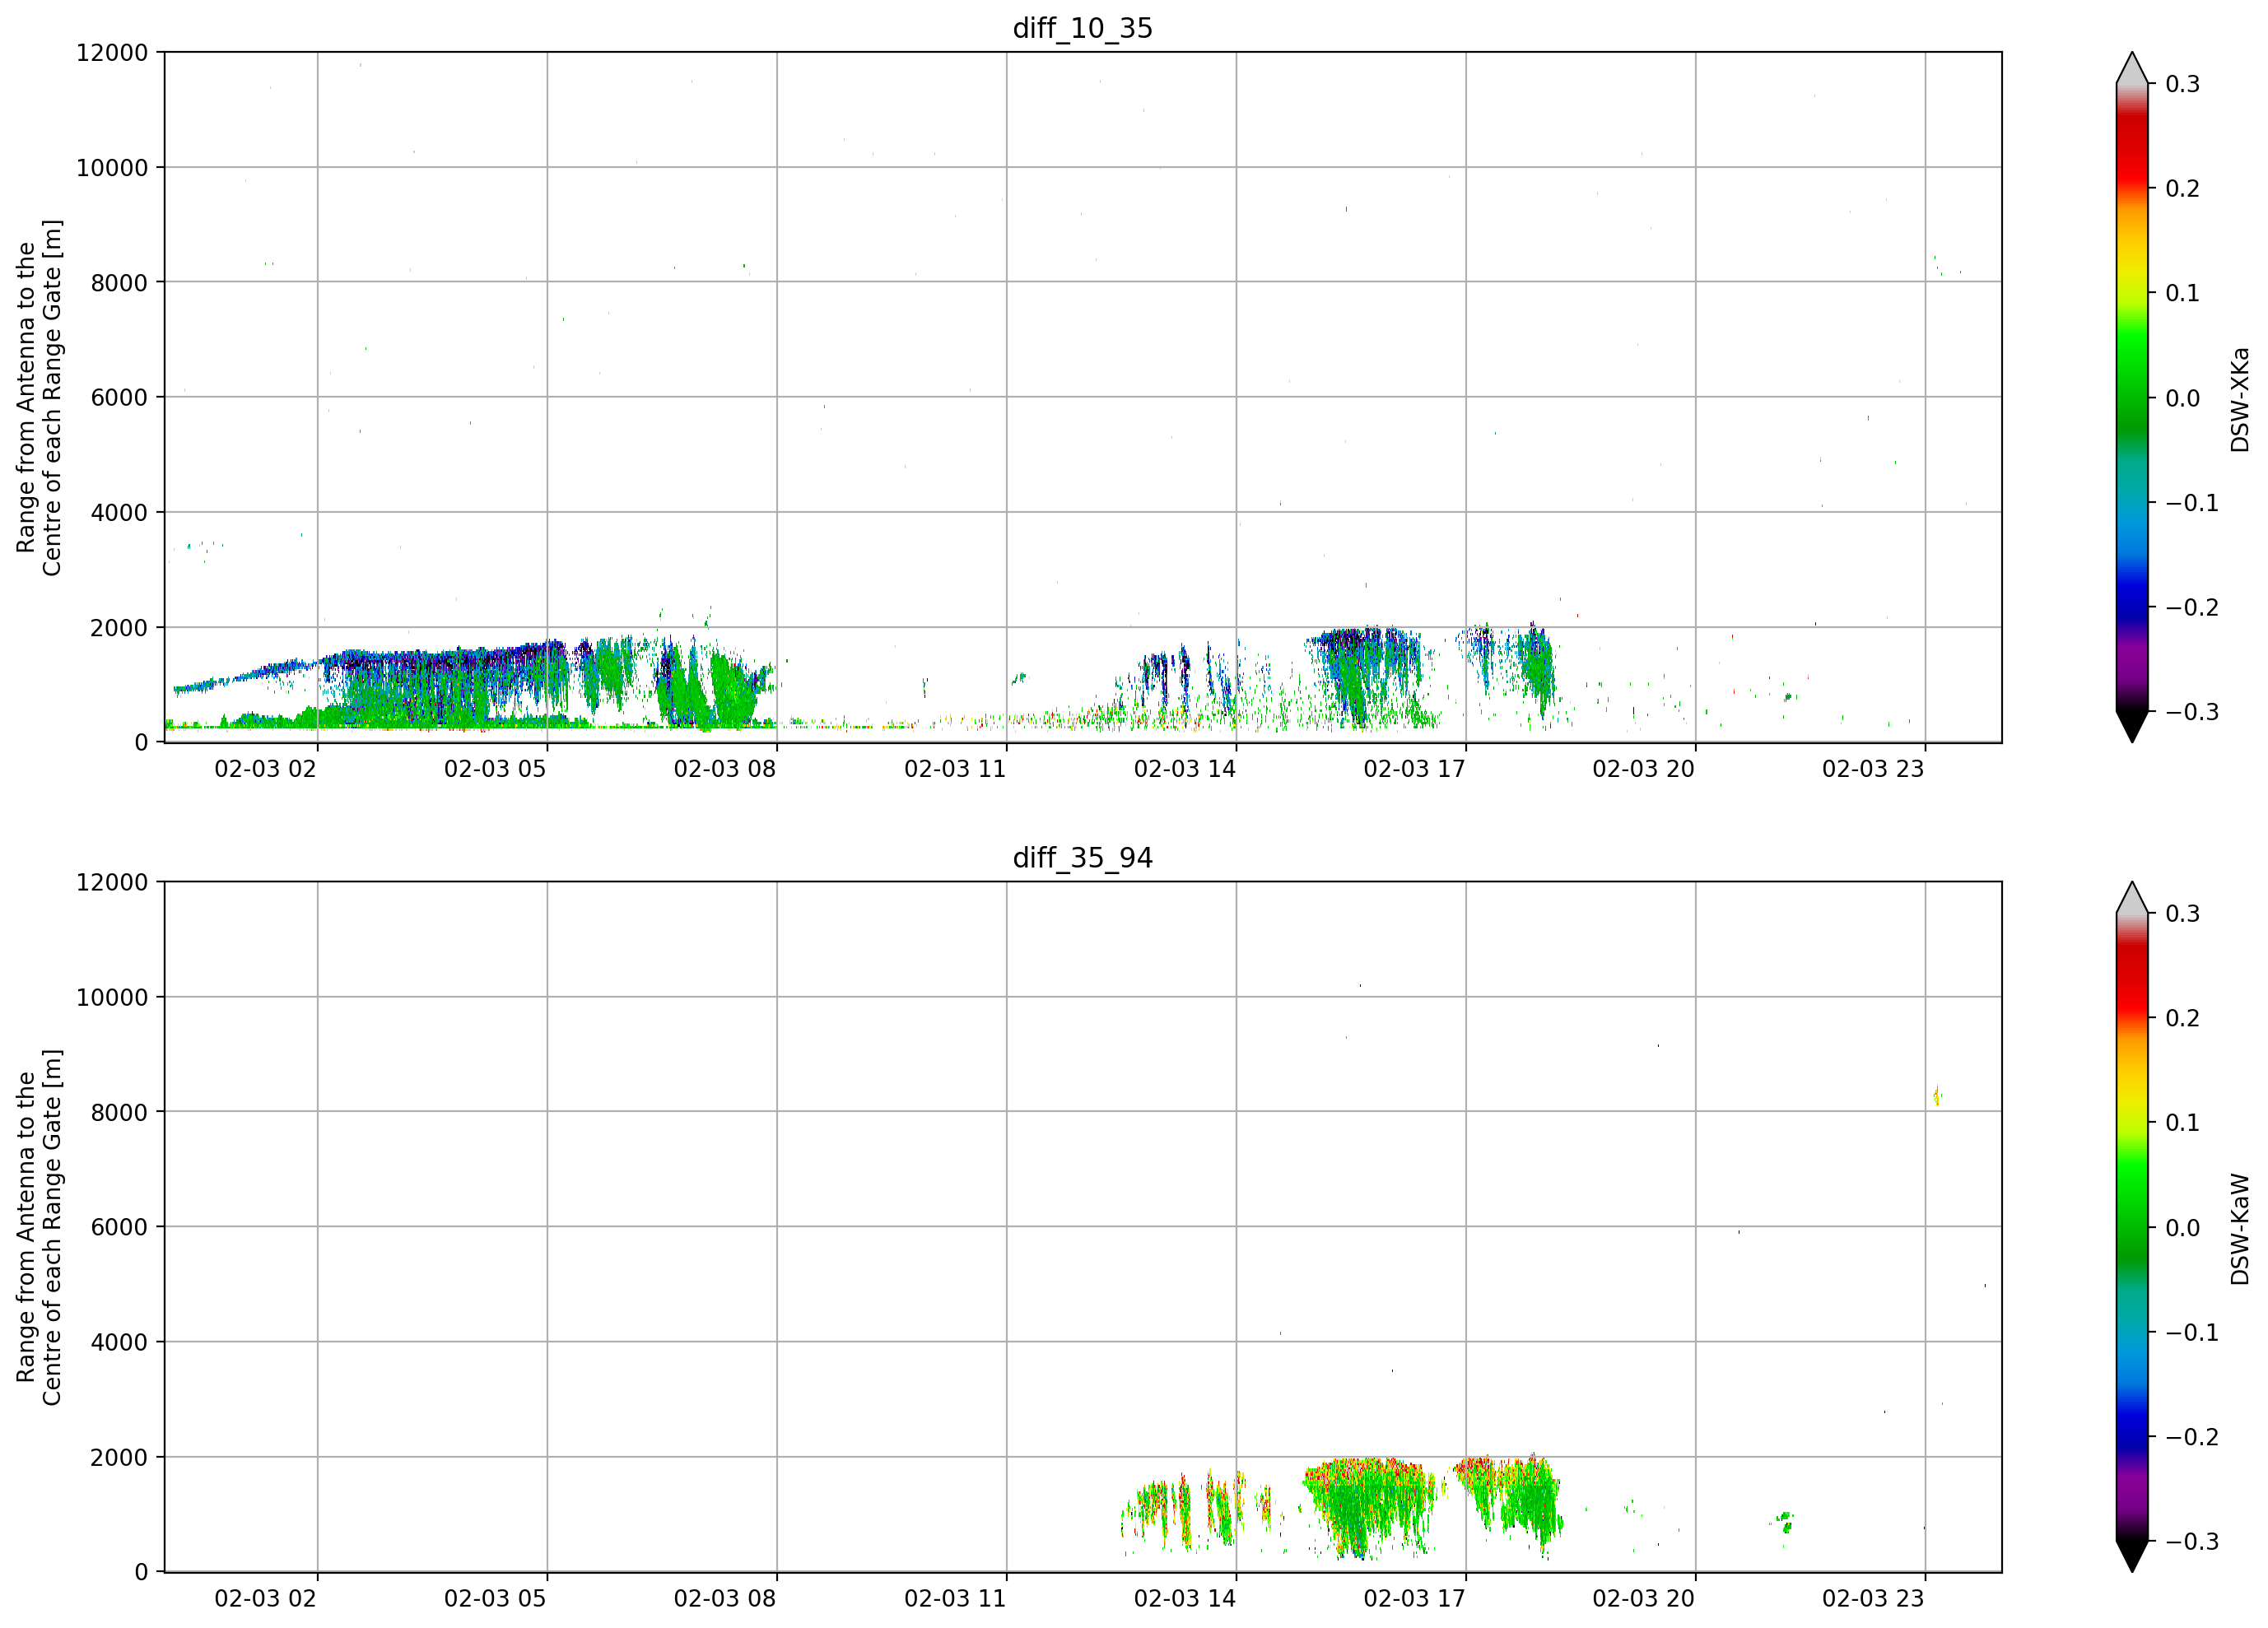Click the 0.0 tick on DSW-XKa colorbar
This screenshot has height=1628, width=2268.
2183,399
